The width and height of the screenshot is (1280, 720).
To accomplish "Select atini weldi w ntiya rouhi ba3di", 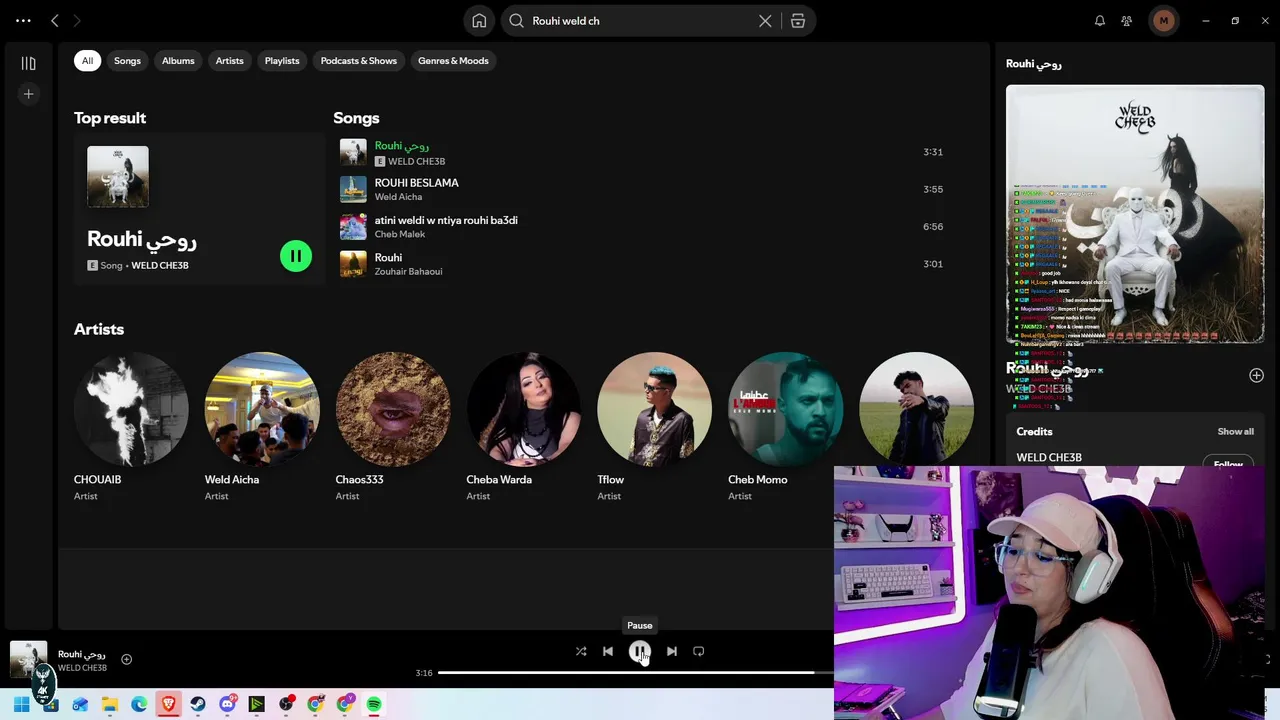I will pyautogui.click(x=640, y=226).
